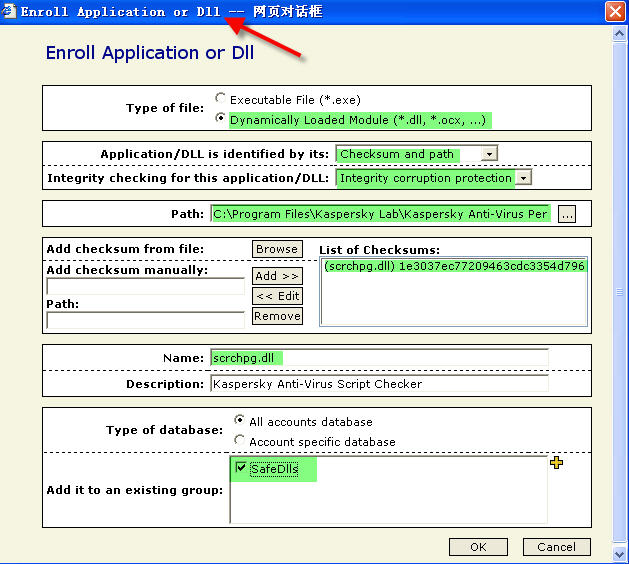The height and width of the screenshot is (564, 629).
Task: Close the Enroll Application dialog window
Action: [x=615, y=12]
